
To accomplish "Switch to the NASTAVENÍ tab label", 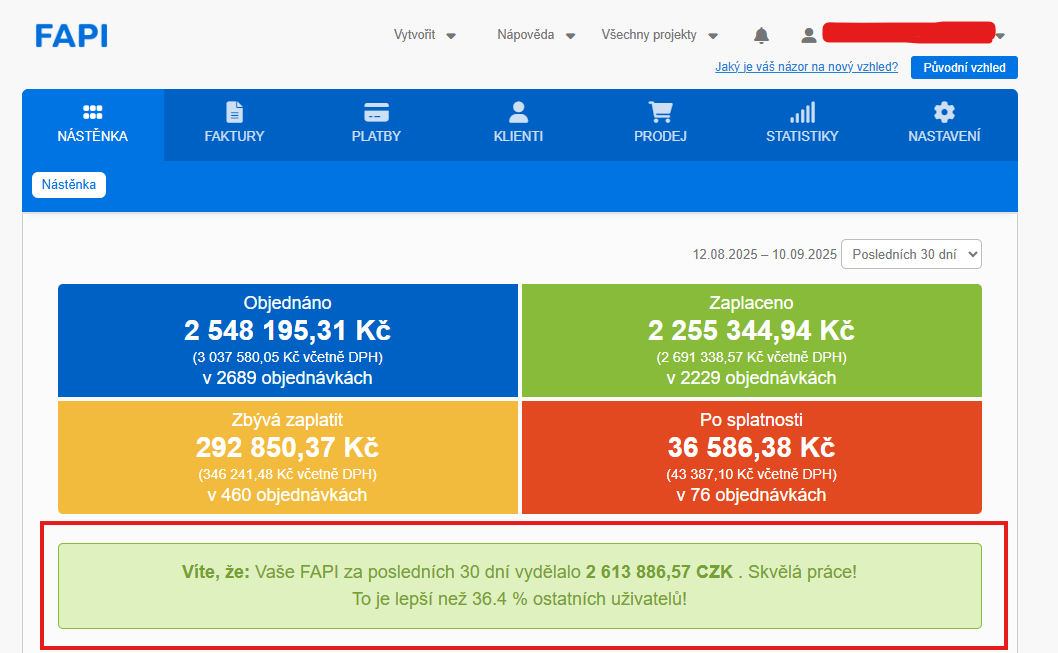I will 944,136.
